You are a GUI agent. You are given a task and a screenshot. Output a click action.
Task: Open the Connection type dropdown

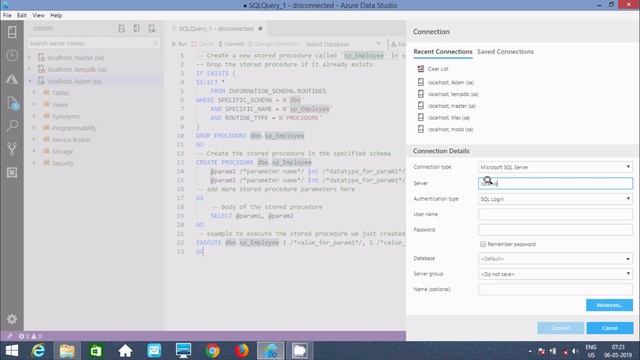[555, 167]
